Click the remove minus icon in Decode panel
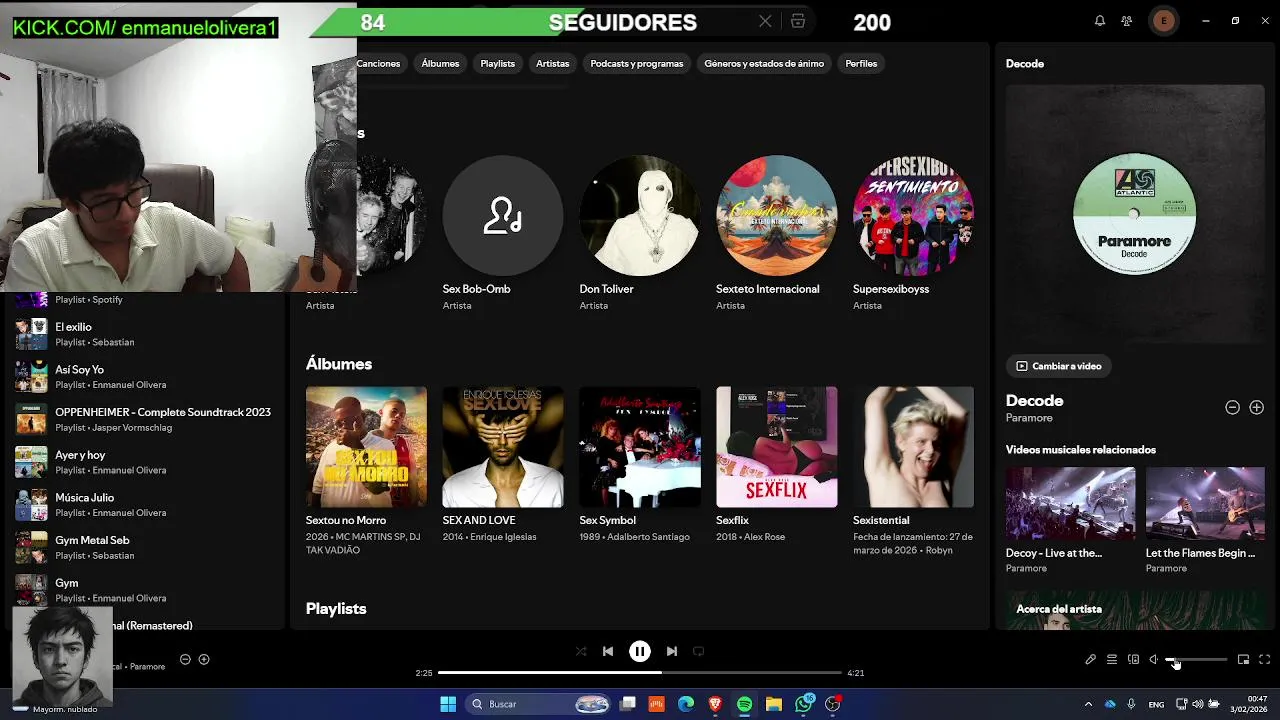The width and height of the screenshot is (1280, 720). click(1232, 407)
